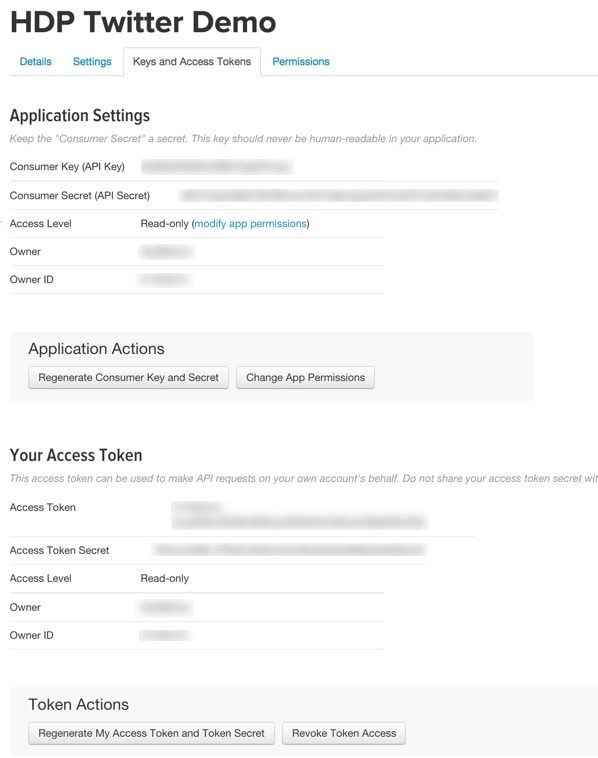Click the Revoke Token Access button
598x758 pixels.
click(x=344, y=733)
